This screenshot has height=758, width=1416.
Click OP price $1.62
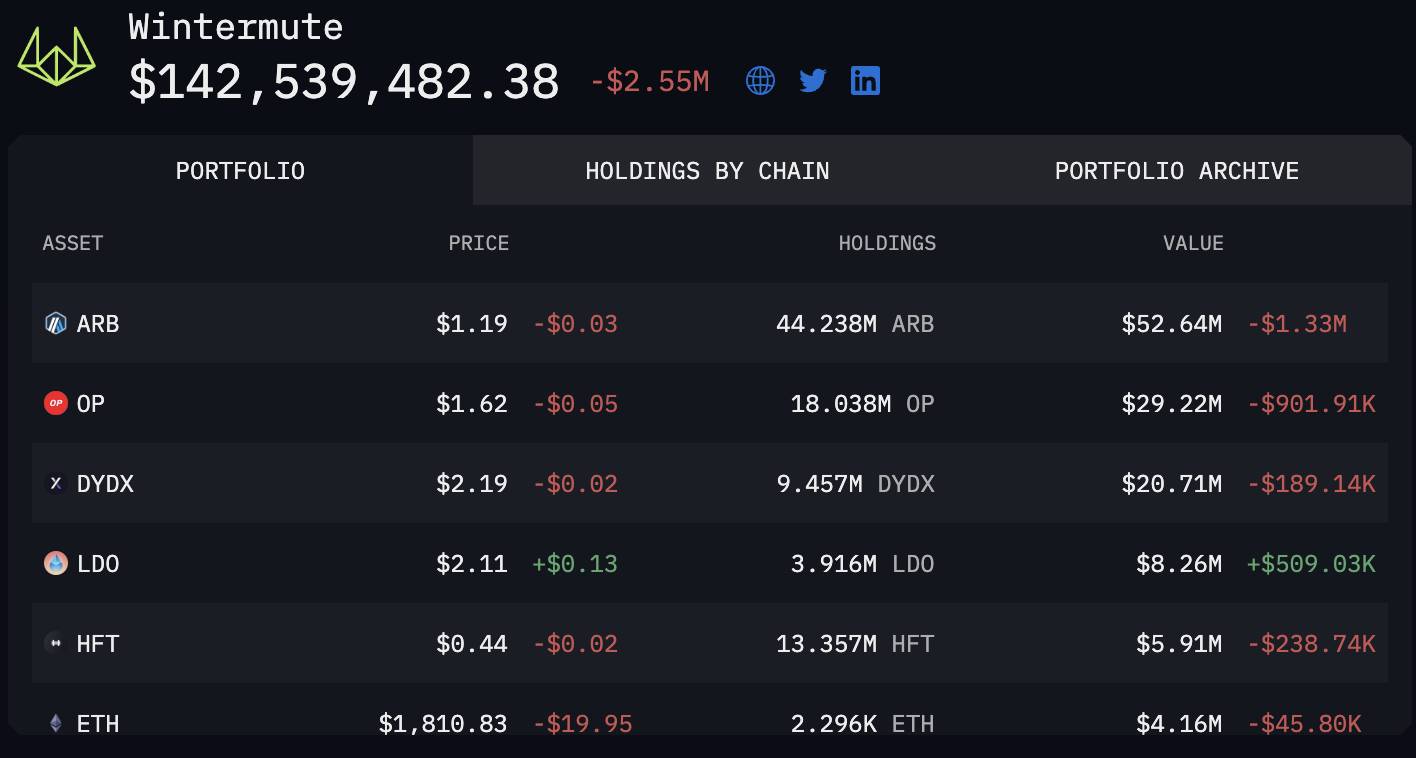coord(472,404)
